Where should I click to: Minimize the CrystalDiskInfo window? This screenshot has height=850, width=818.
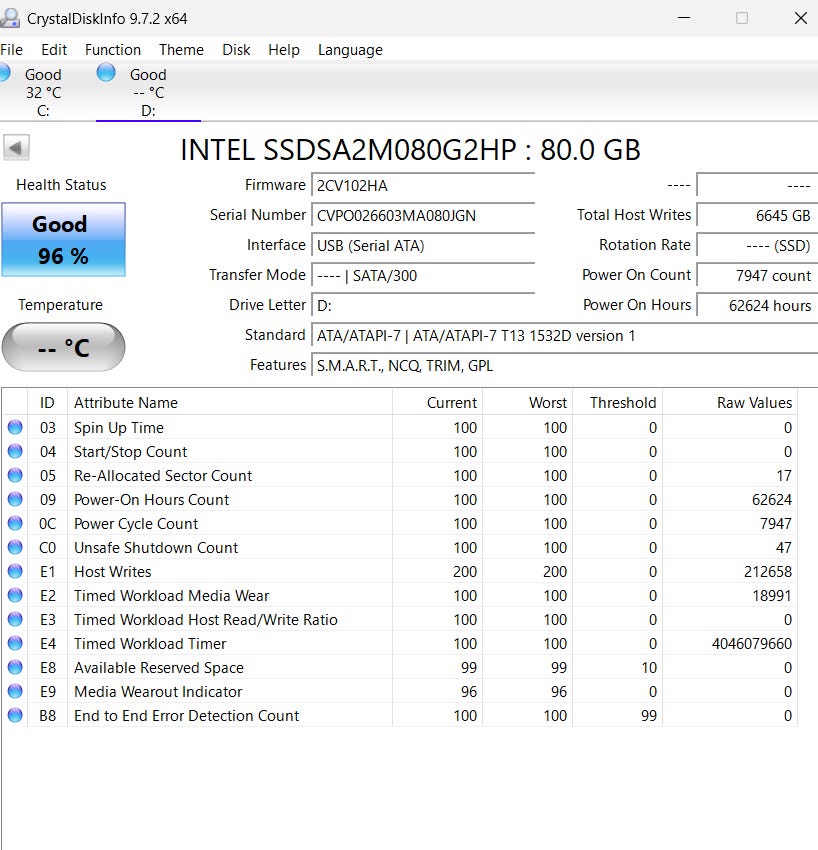pyautogui.click(x=684, y=18)
